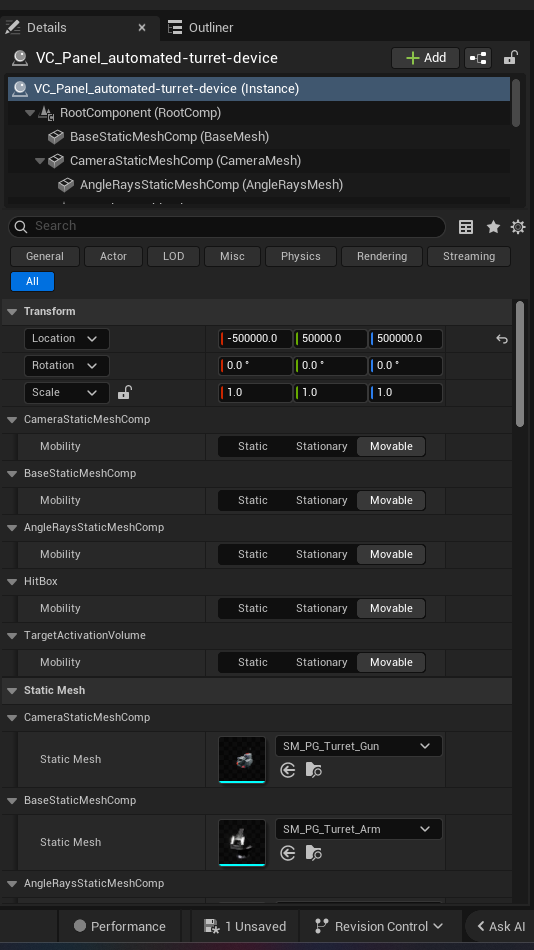The height and width of the screenshot is (950, 534).
Task: Filter by General category
Action: [45, 256]
